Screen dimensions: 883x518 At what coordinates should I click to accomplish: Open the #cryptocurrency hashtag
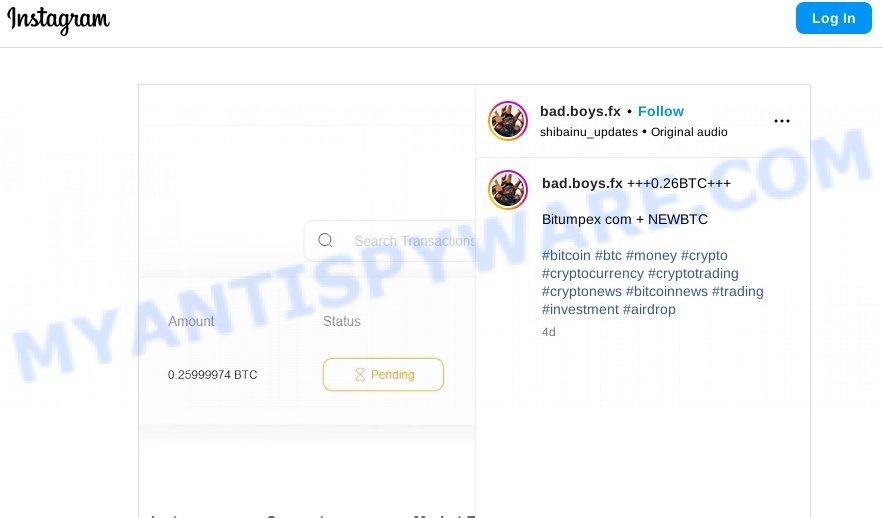point(592,273)
